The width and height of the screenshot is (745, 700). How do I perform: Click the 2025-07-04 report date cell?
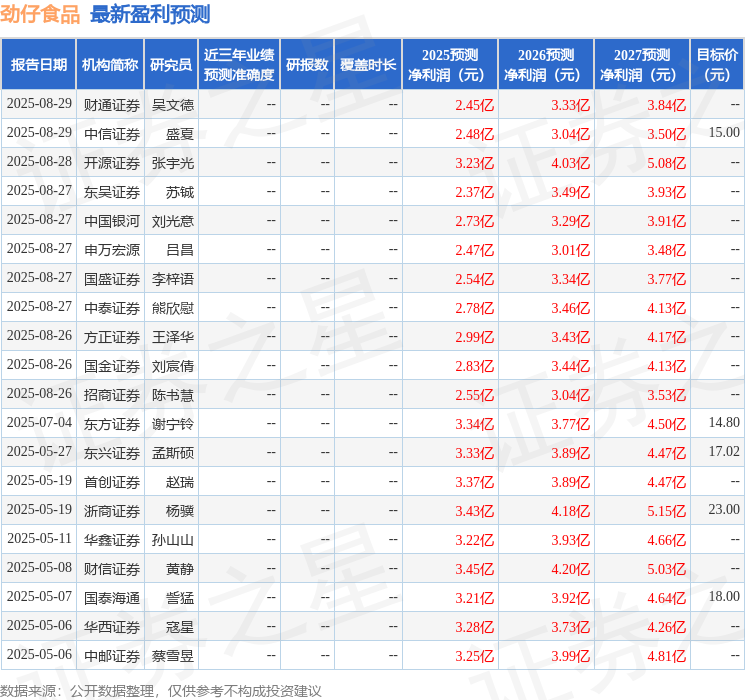tap(39, 424)
